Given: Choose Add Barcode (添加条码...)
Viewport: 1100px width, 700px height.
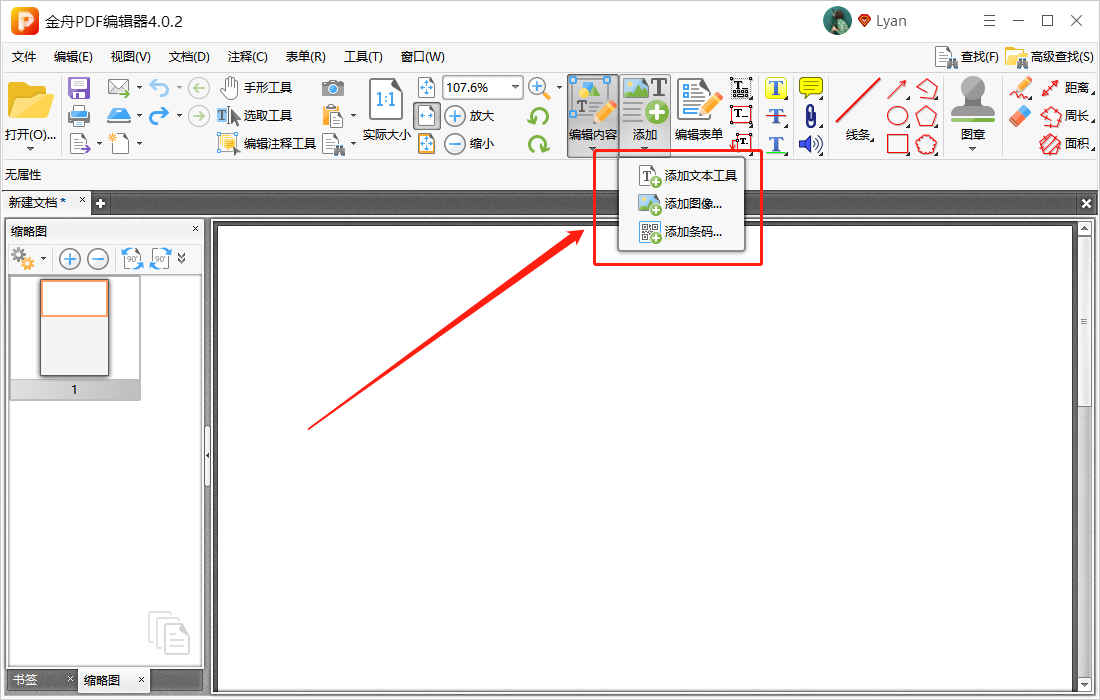Looking at the screenshot, I should coord(680,231).
